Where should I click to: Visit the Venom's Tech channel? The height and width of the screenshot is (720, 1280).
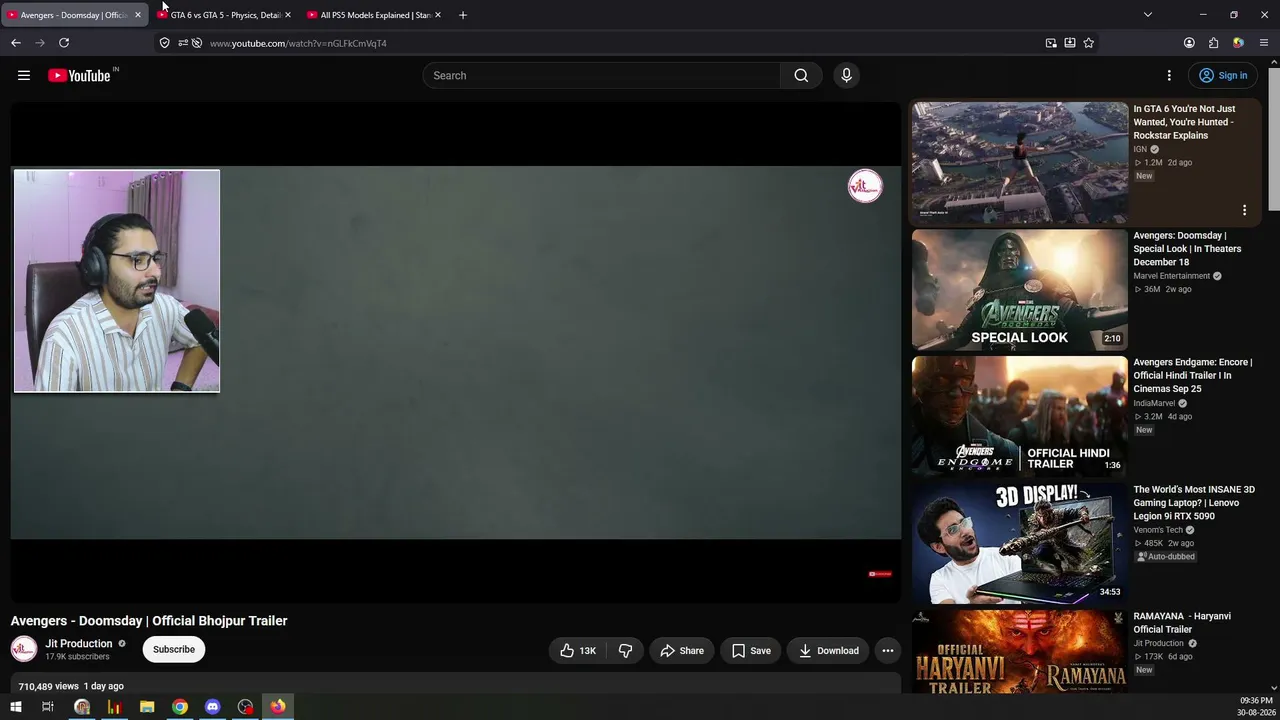1158,530
